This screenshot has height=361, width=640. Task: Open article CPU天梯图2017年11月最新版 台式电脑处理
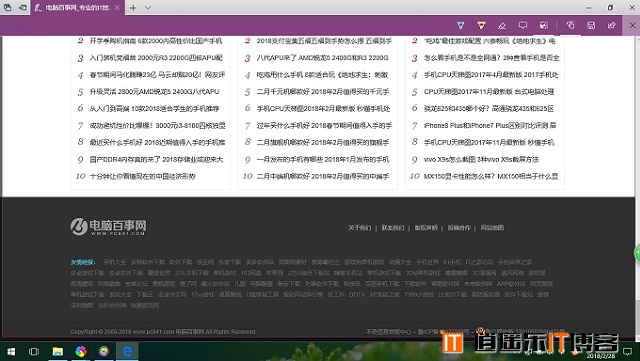coord(489,91)
